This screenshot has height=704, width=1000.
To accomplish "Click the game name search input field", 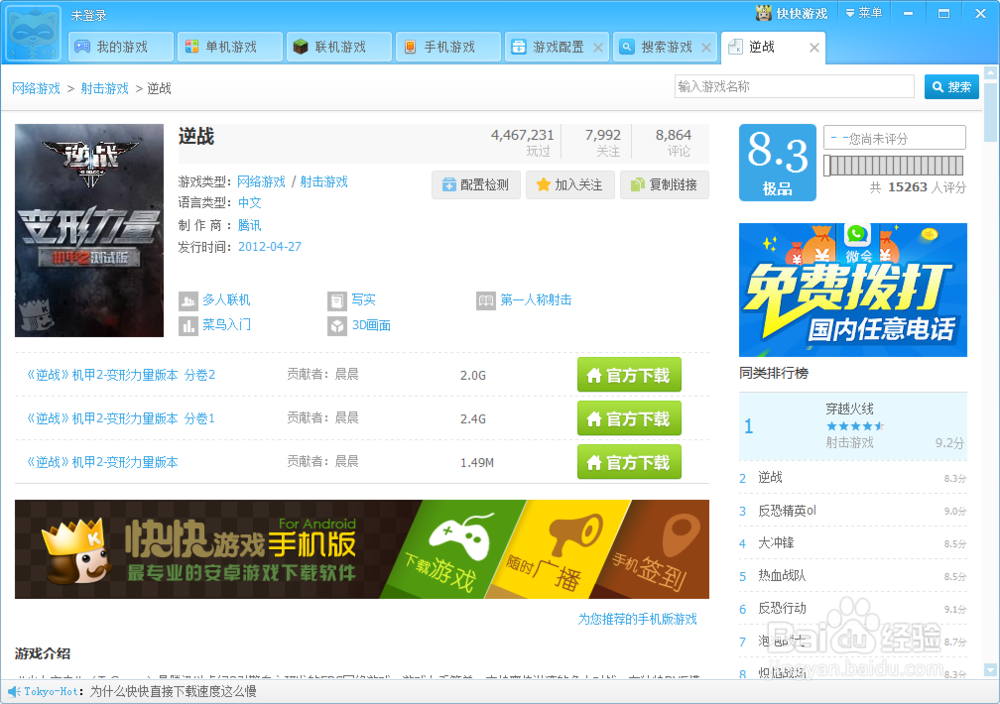I will click(x=795, y=87).
